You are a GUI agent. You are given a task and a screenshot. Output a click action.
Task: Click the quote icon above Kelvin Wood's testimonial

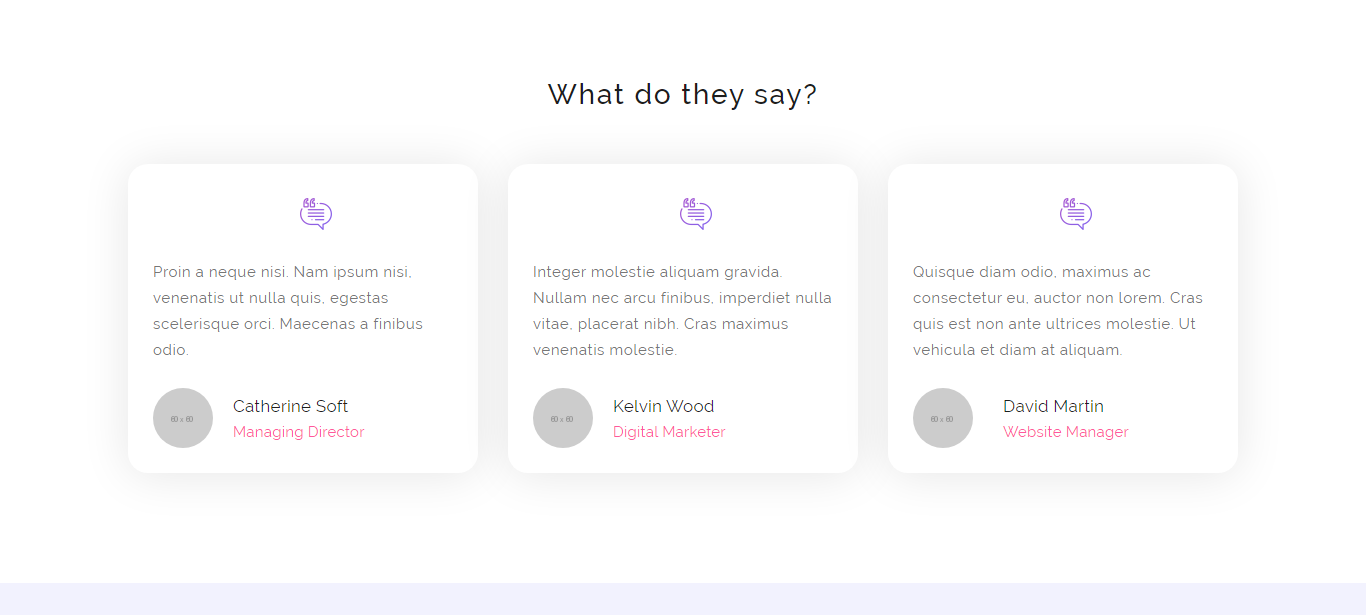(x=696, y=214)
